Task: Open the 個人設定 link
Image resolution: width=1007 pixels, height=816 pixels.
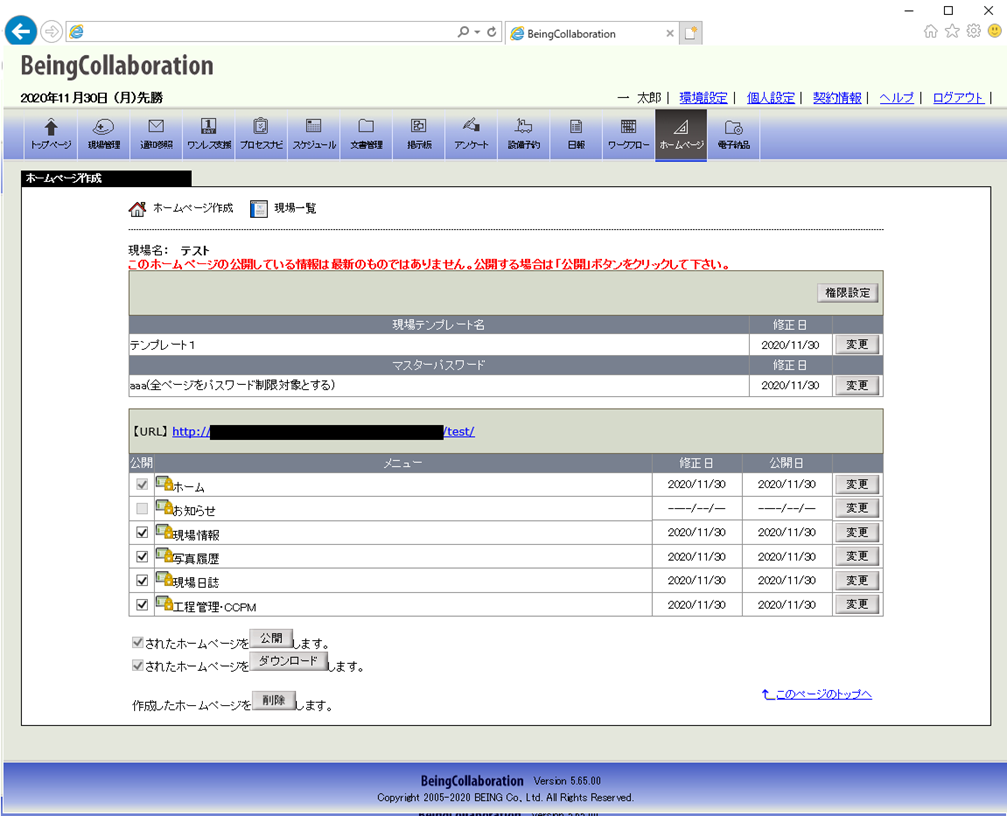Action: tap(771, 98)
